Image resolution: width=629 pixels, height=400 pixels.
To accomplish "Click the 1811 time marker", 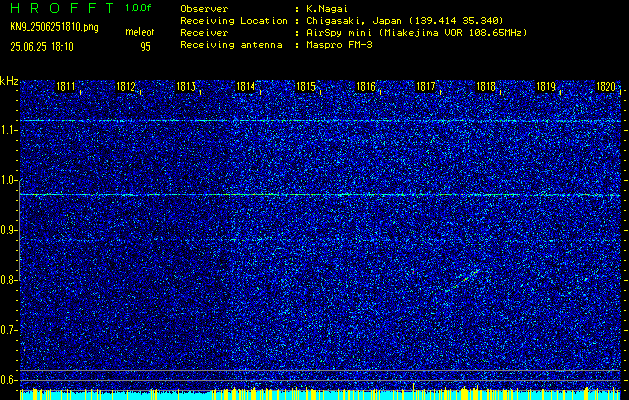I will click(x=66, y=86).
